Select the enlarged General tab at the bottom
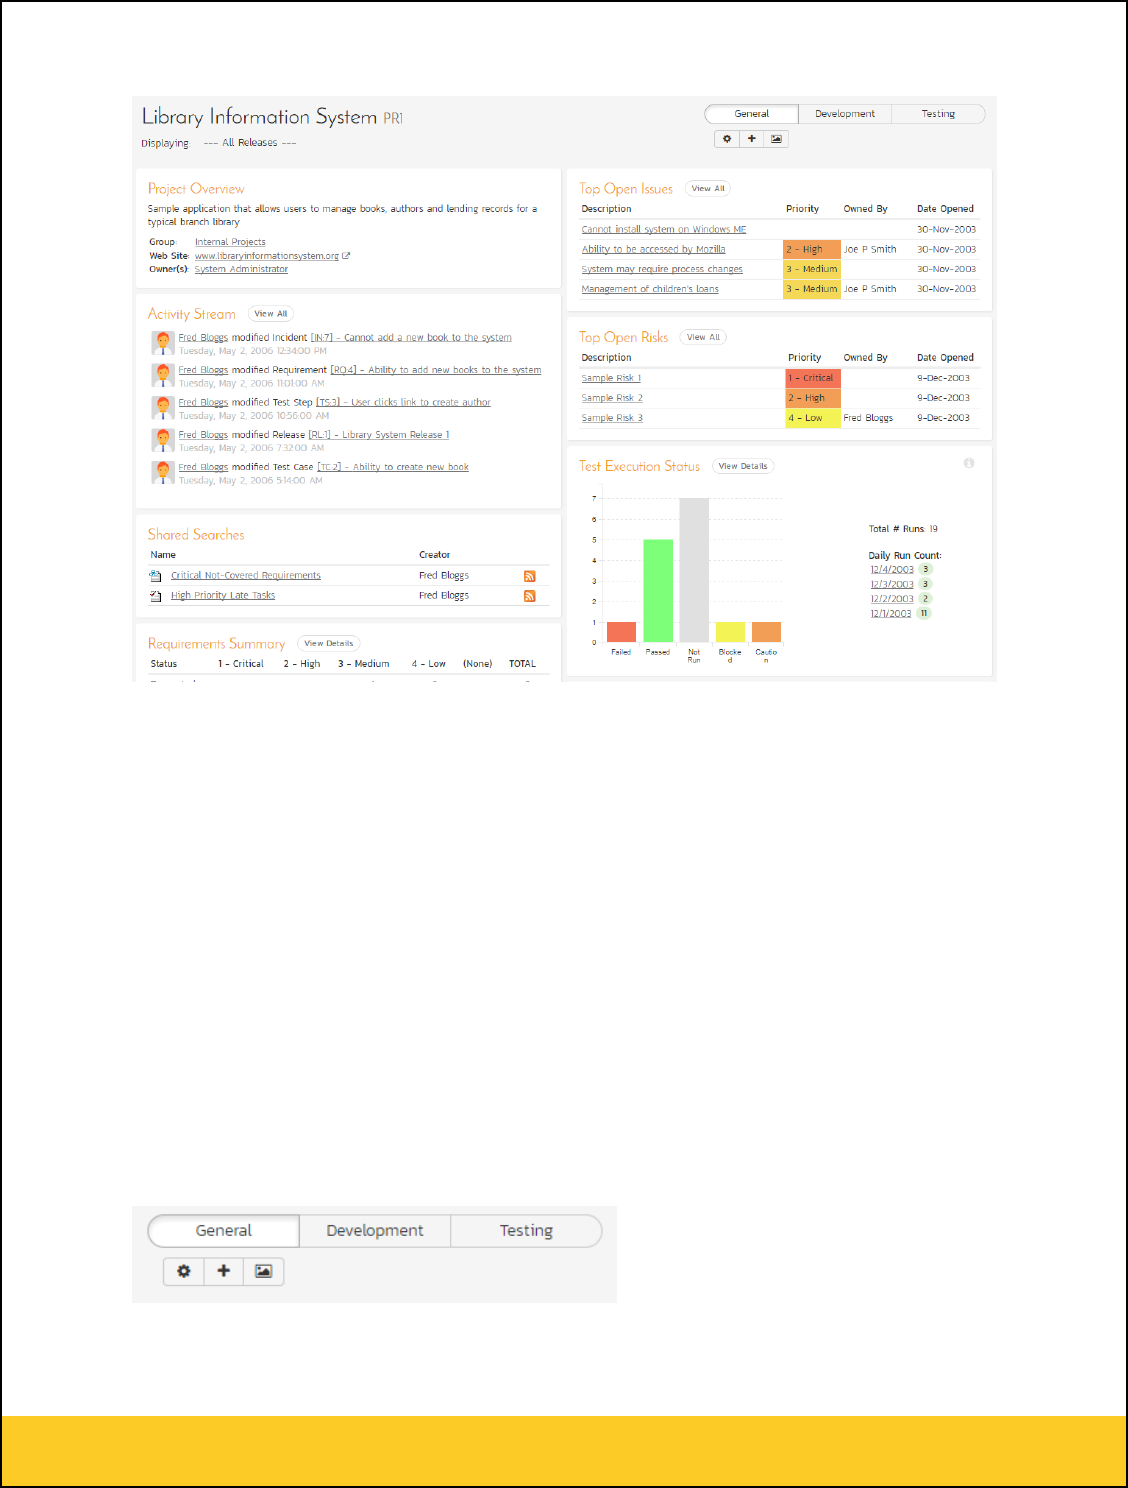The width and height of the screenshot is (1128, 1488). pyautogui.click(x=224, y=1231)
